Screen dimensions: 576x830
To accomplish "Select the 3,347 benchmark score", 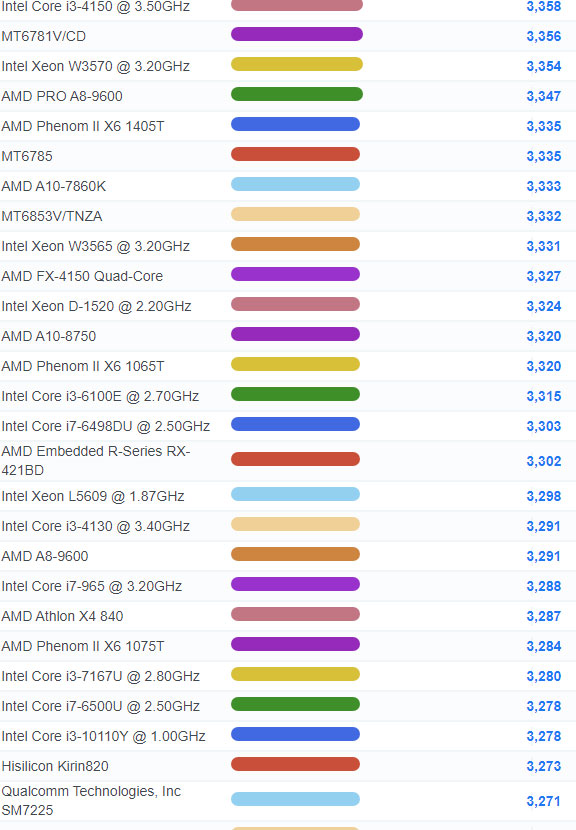I will click(544, 96).
